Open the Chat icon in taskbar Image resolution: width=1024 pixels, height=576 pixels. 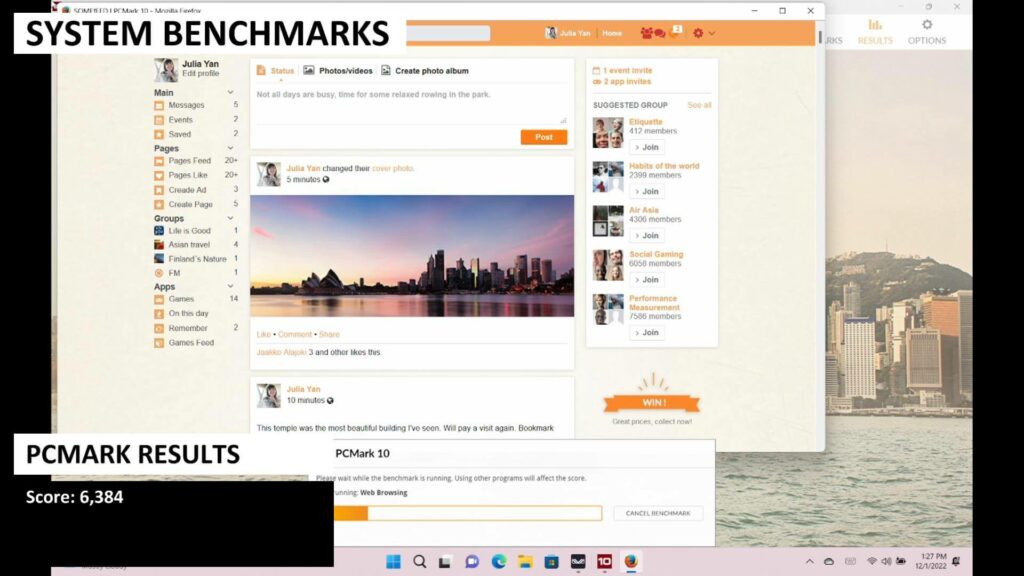pyautogui.click(x=472, y=561)
